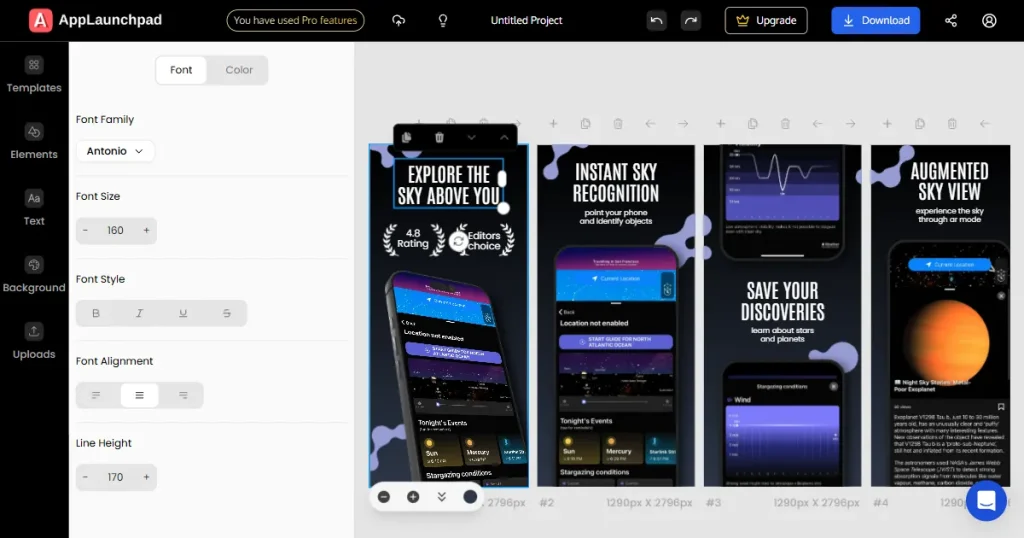The image size is (1024, 538).
Task: Duplicate screenshot #4 using copy icon
Action: pos(920,123)
